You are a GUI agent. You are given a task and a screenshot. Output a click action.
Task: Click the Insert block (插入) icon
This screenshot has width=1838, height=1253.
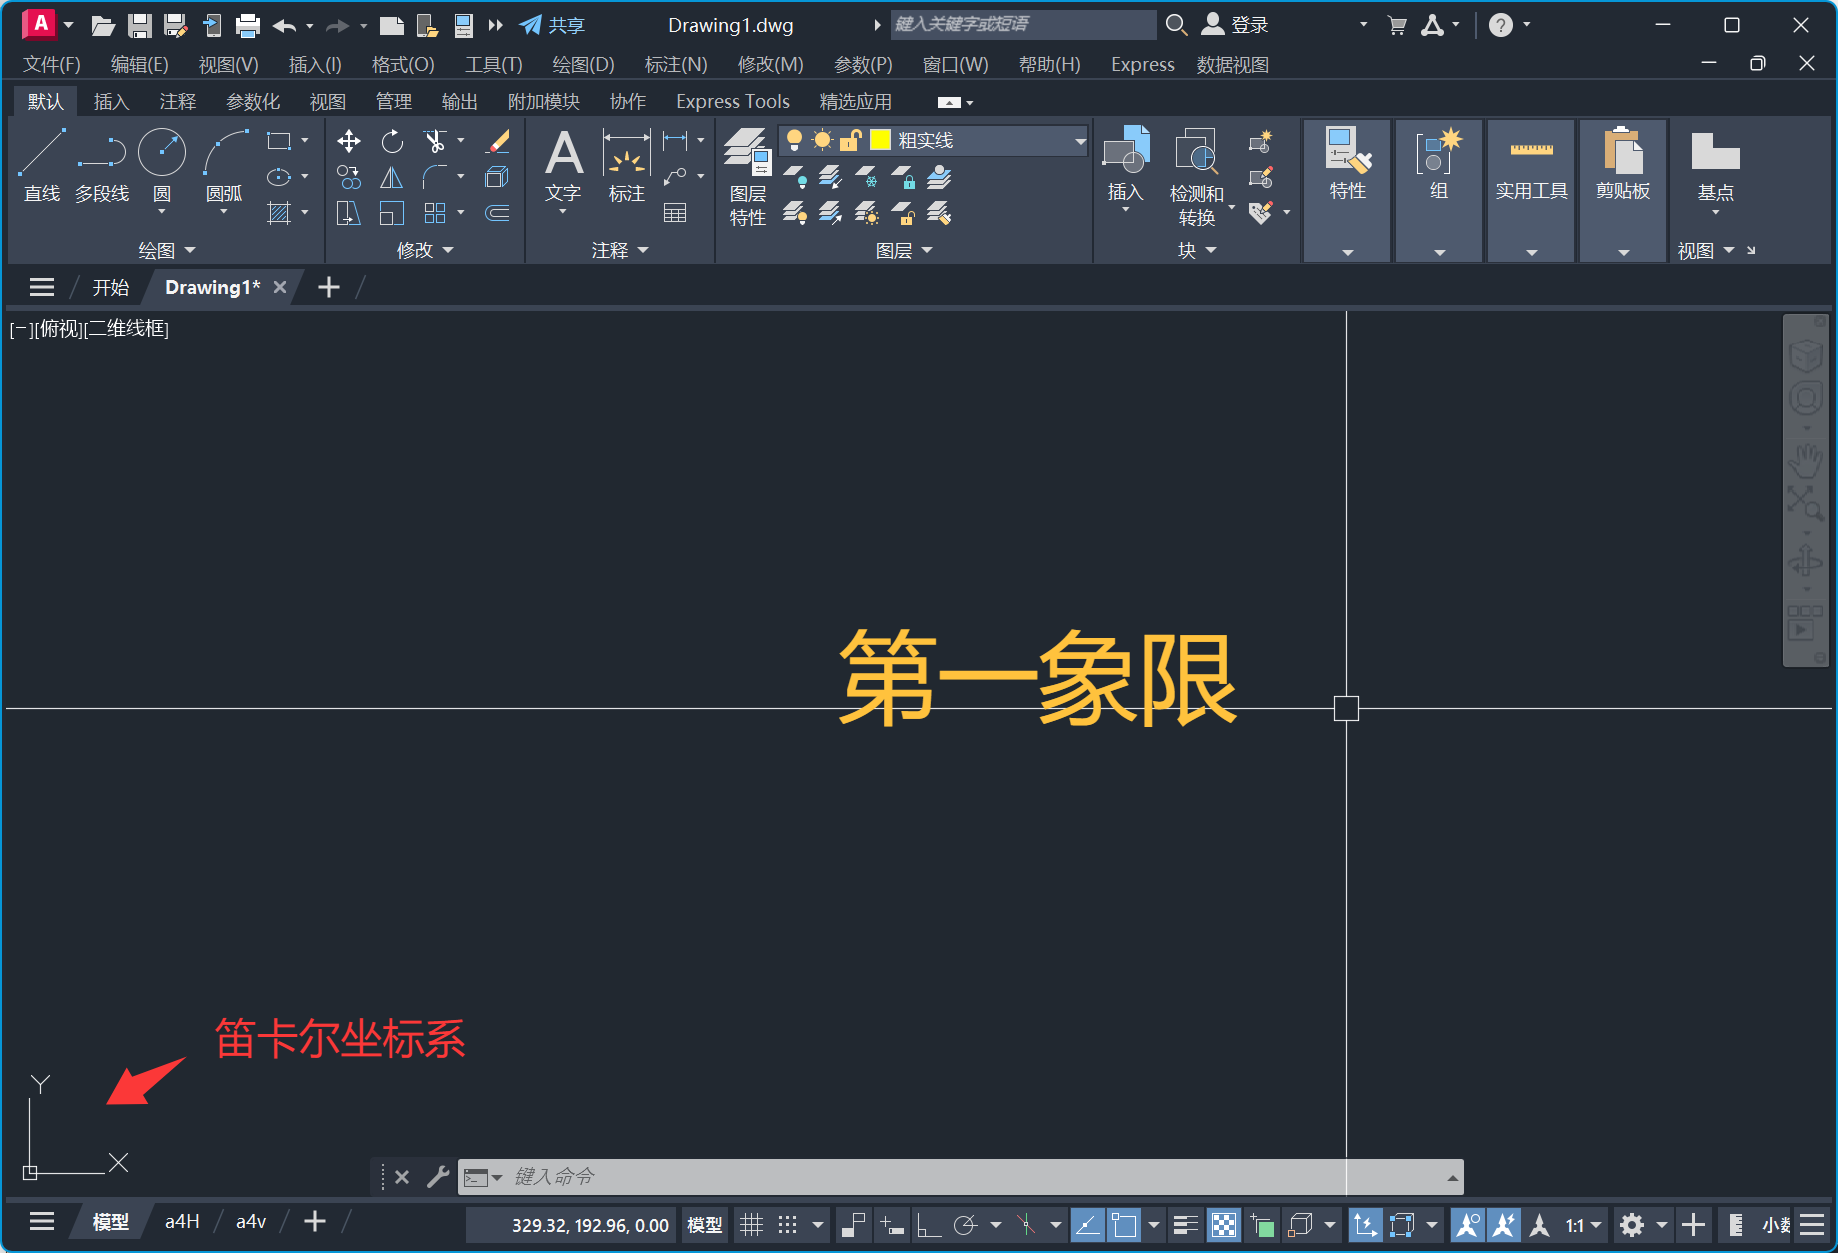[x=1125, y=165]
